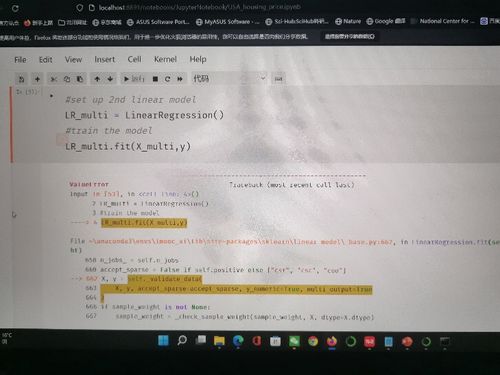Image resolution: width=500 pixels, height=375 pixels.
Task: Open Nature bookmark
Action: (x=348, y=21)
